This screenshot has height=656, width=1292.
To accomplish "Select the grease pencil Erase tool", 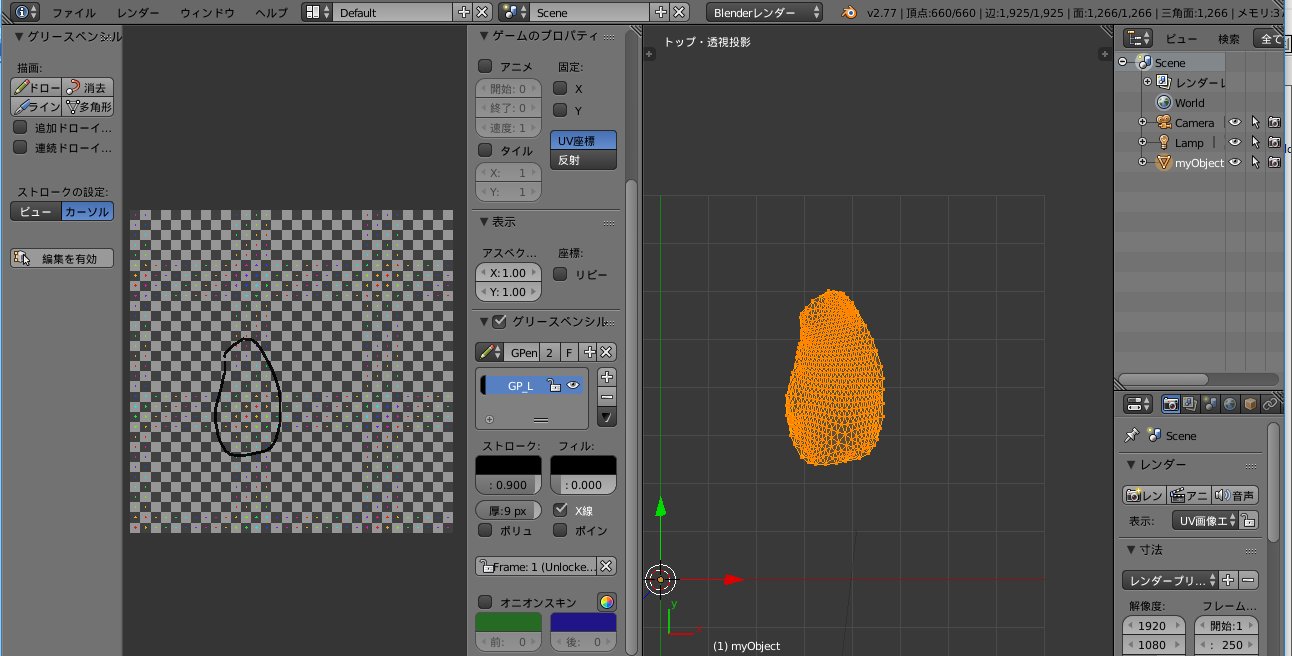I will (88, 88).
